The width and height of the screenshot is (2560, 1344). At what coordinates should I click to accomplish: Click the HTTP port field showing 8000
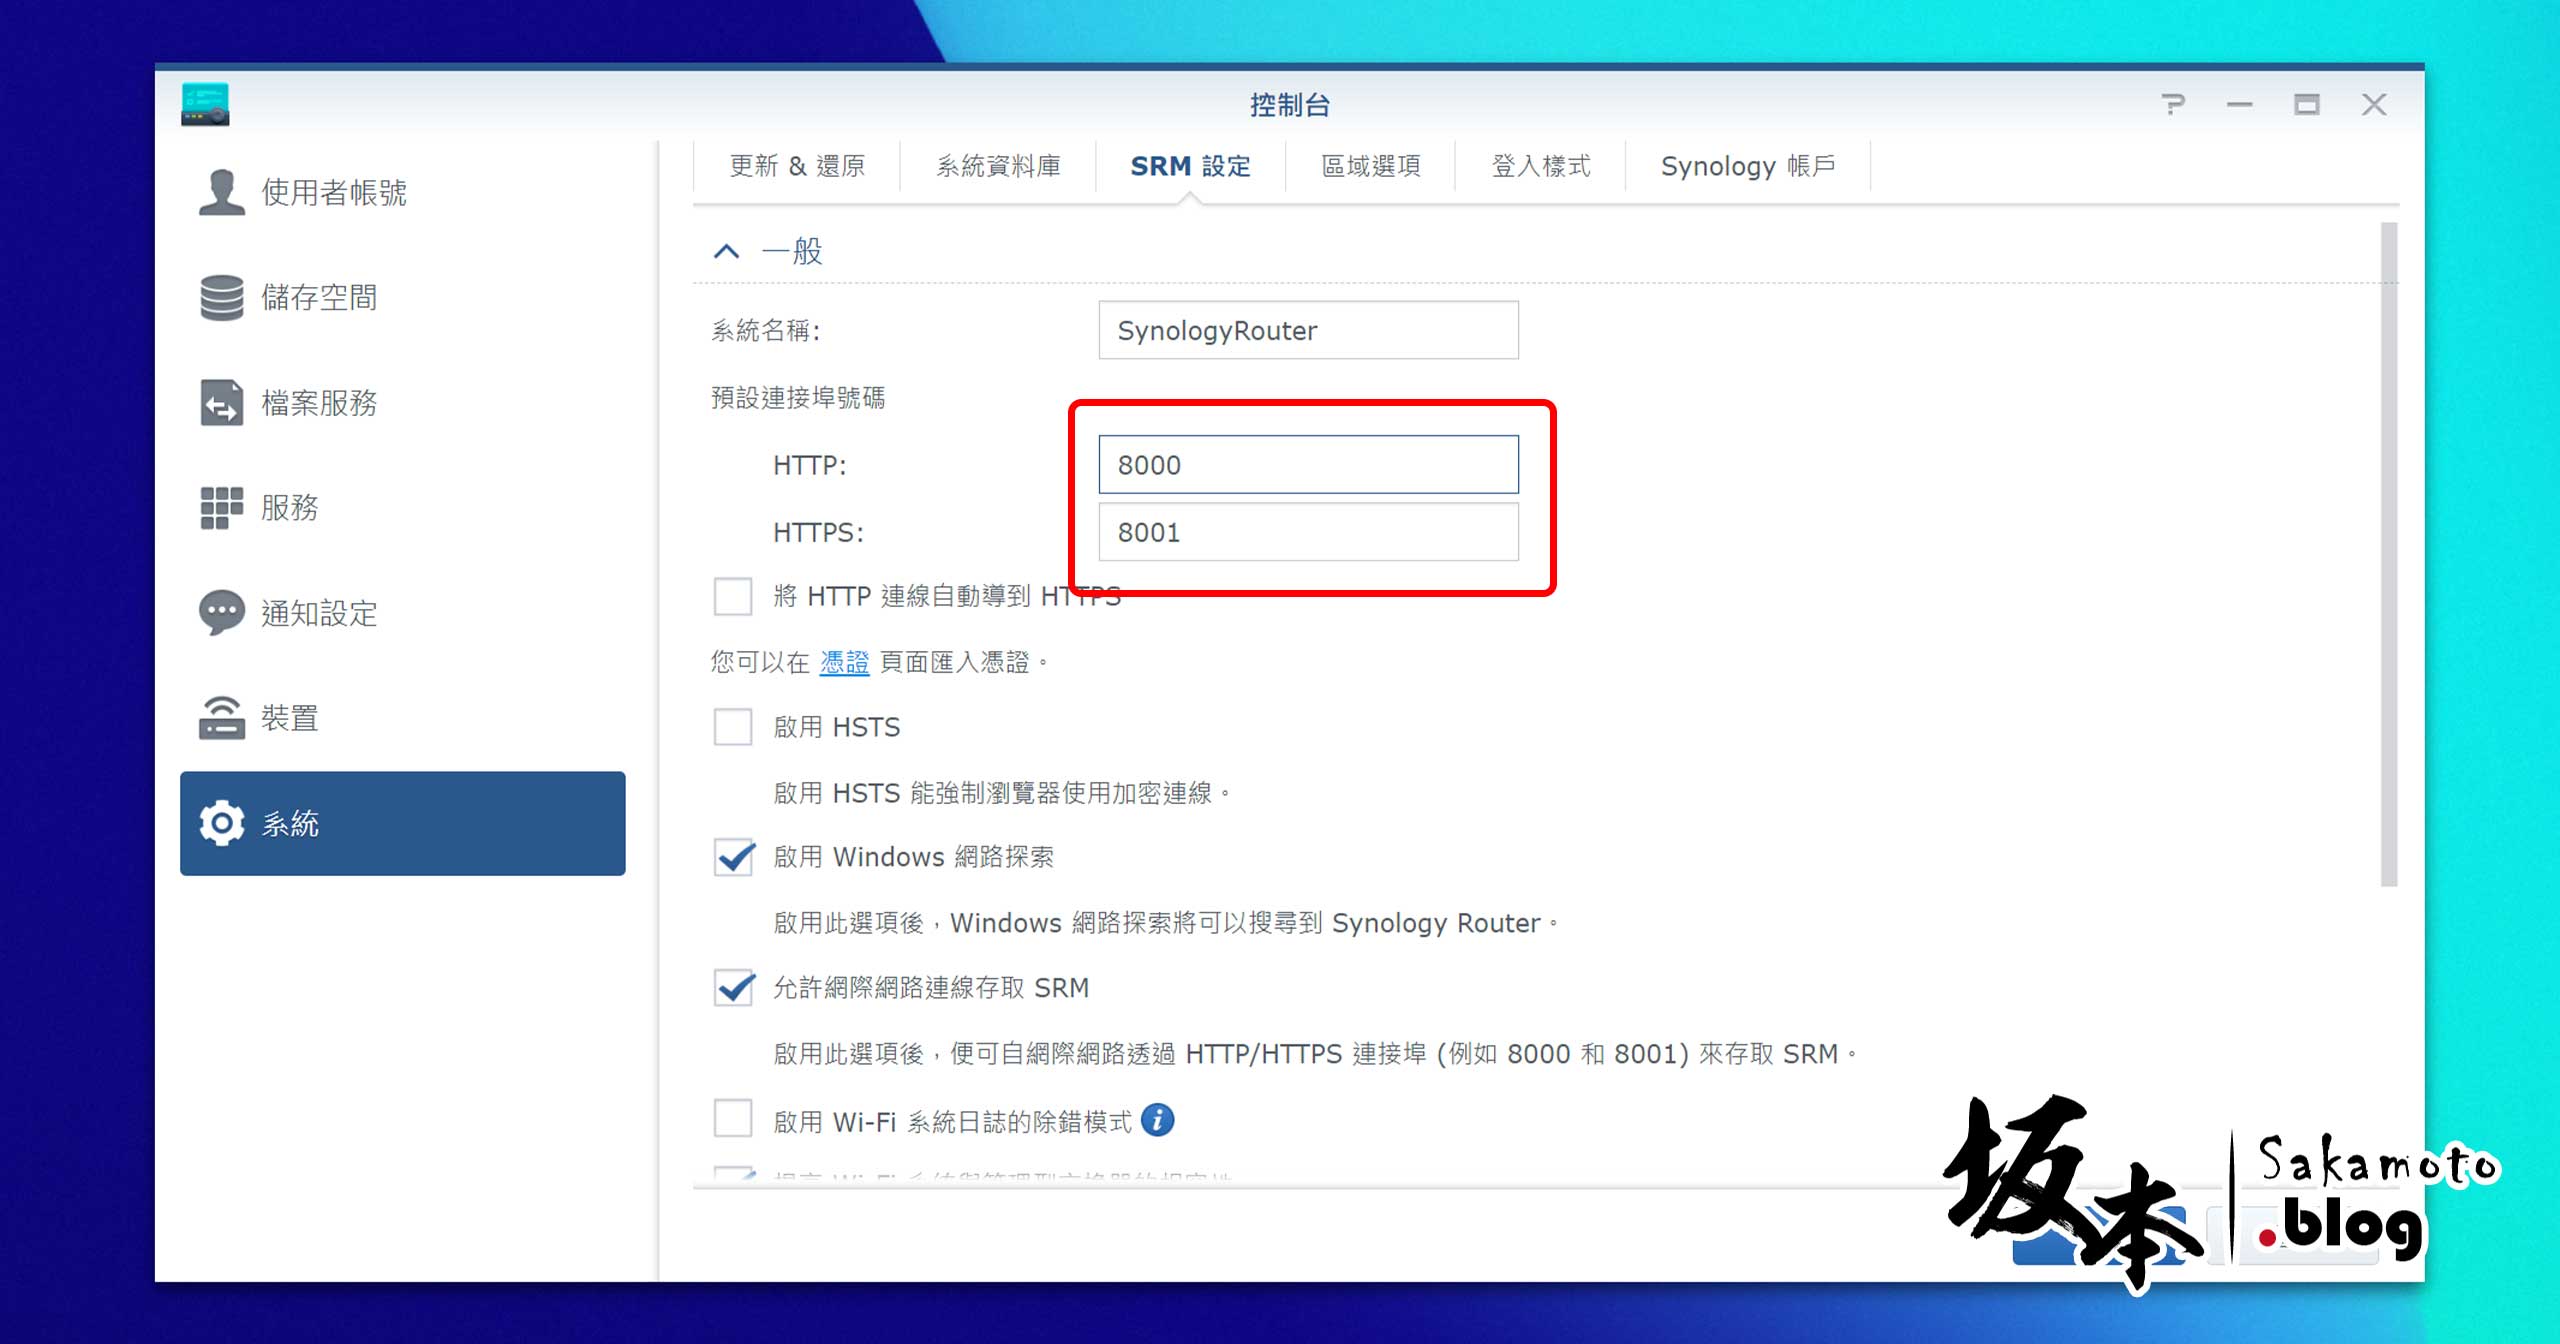[x=1308, y=464]
